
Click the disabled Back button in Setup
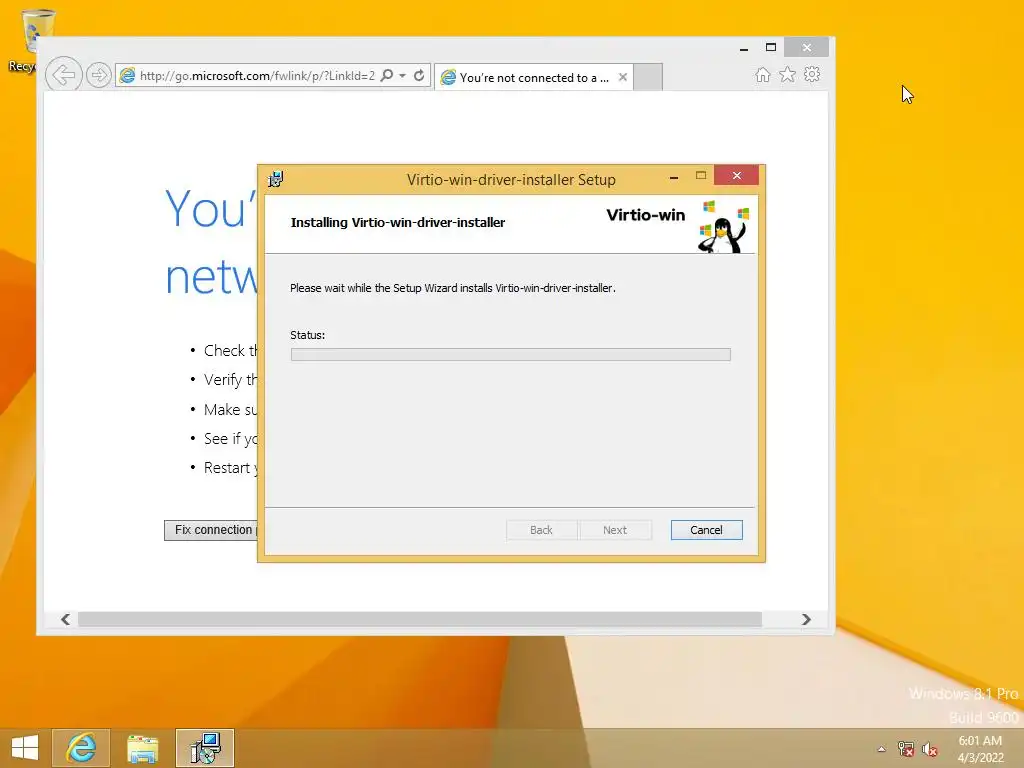(541, 530)
